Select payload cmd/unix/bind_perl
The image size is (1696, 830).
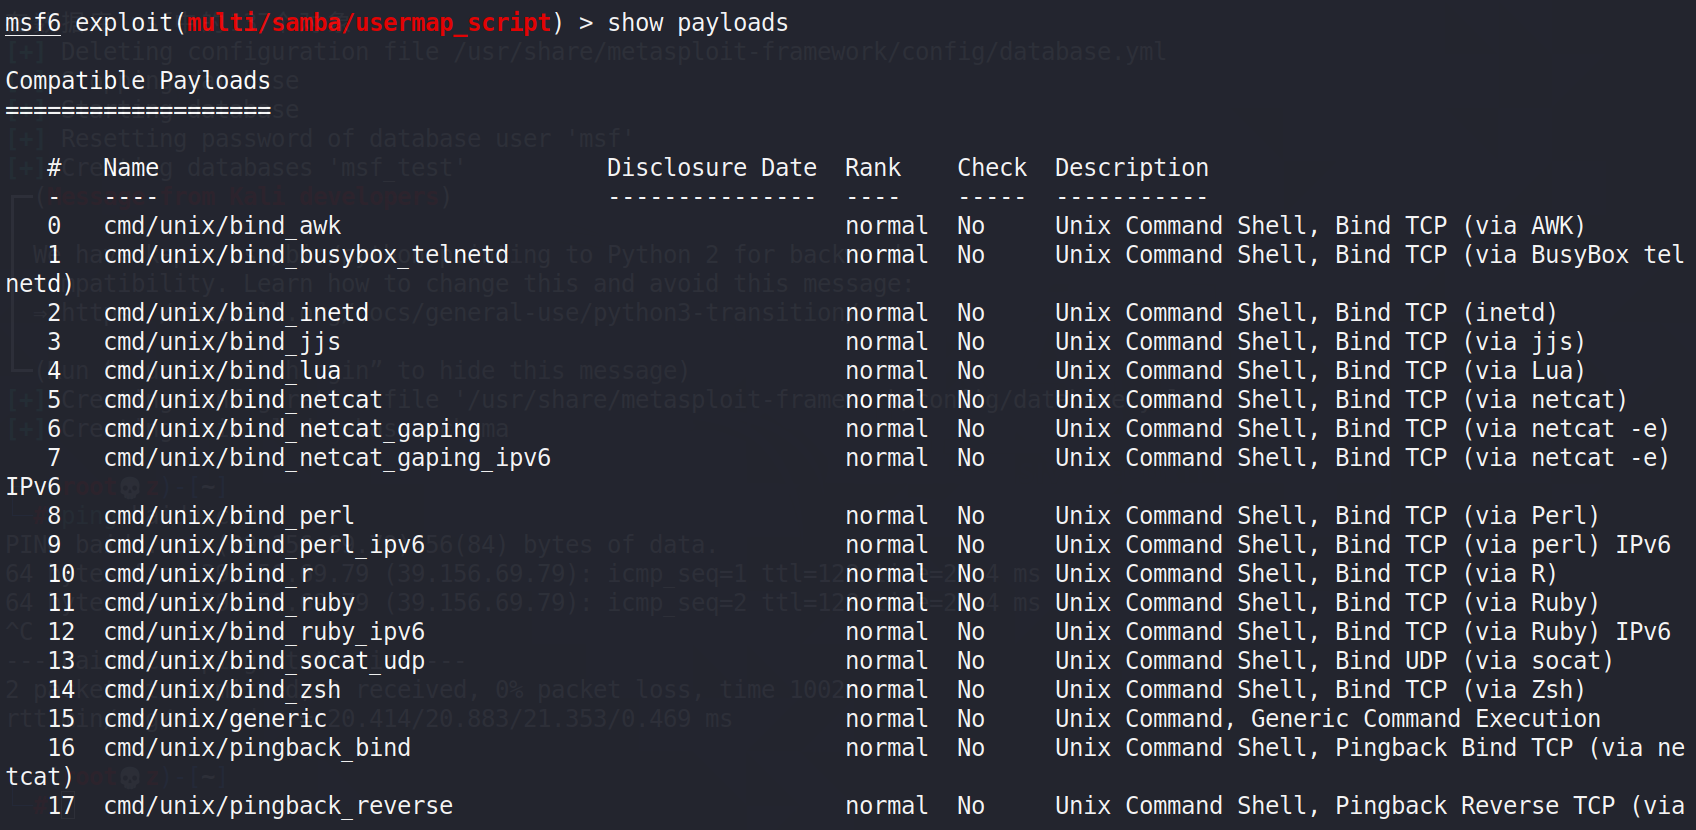[x=229, y=516]
